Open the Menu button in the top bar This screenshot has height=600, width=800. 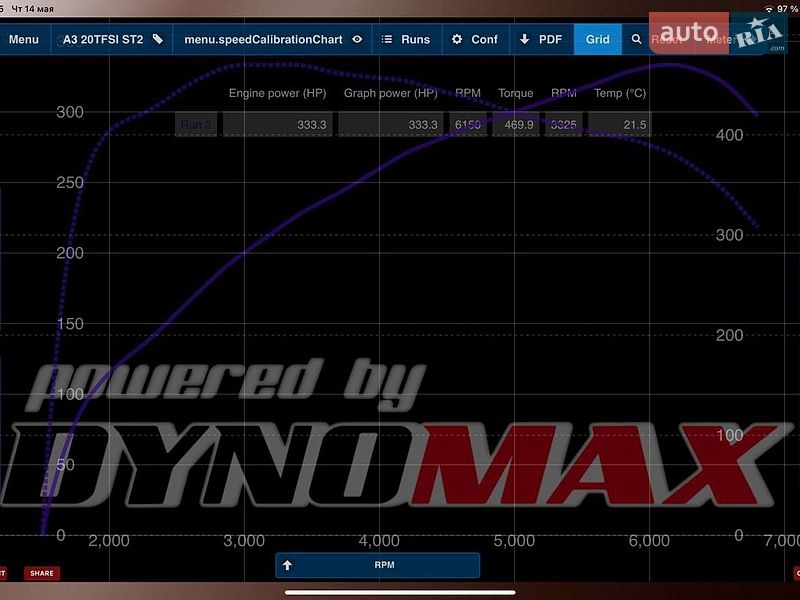24,39
